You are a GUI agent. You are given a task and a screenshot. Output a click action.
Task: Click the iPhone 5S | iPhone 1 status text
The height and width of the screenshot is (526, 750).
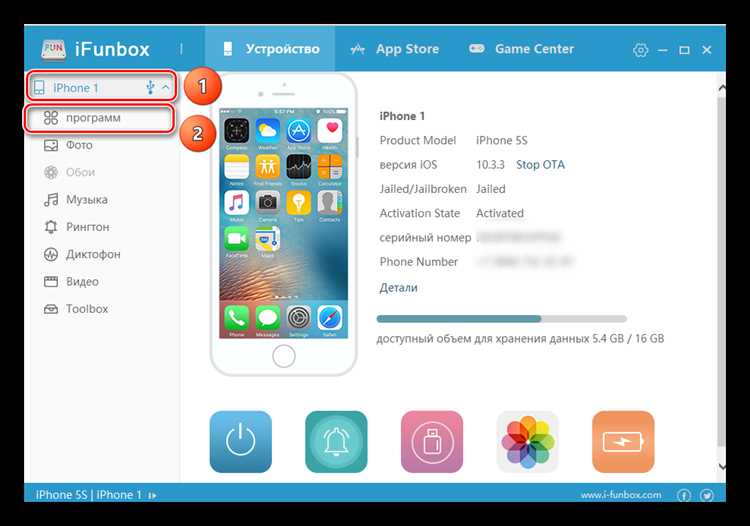89,495
